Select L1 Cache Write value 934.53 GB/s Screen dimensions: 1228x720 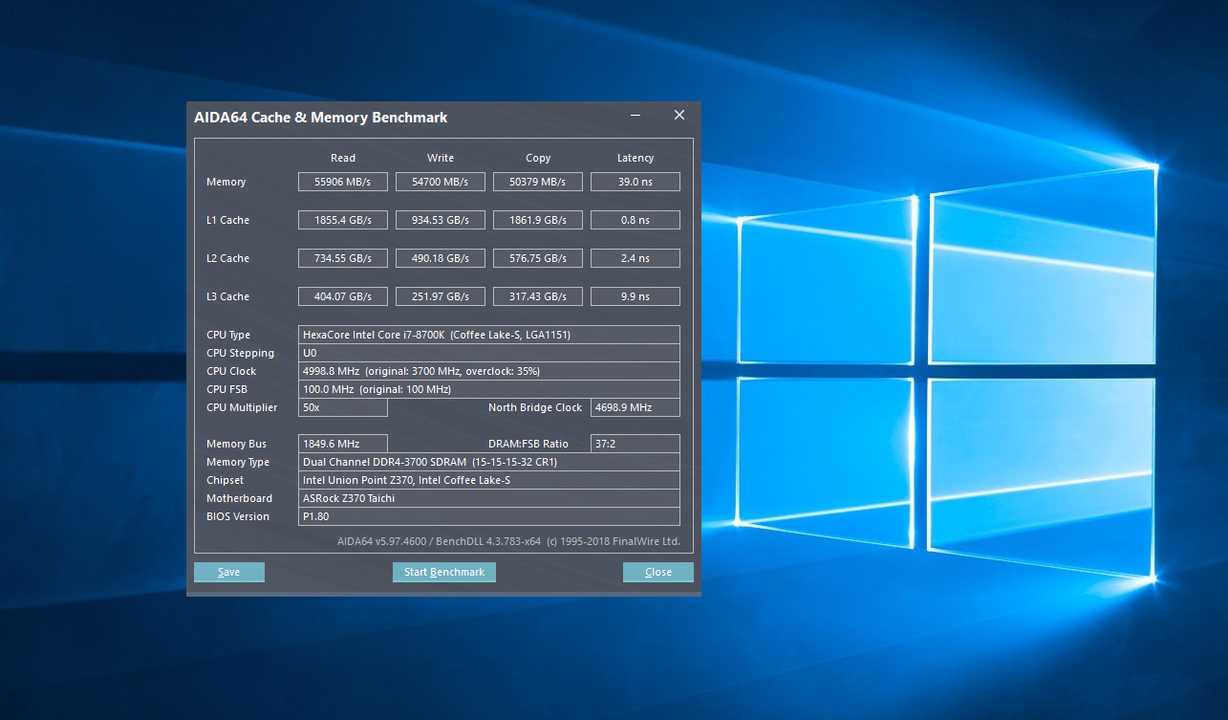click(440, 220)
